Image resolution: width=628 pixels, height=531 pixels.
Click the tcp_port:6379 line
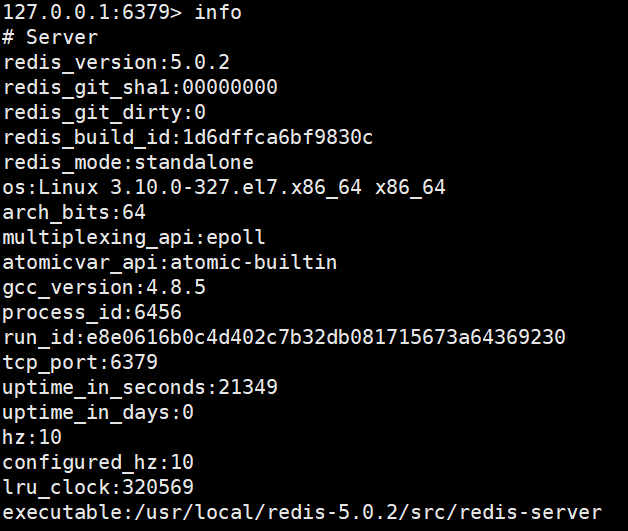pyautogui.click(x=80, y=362)
